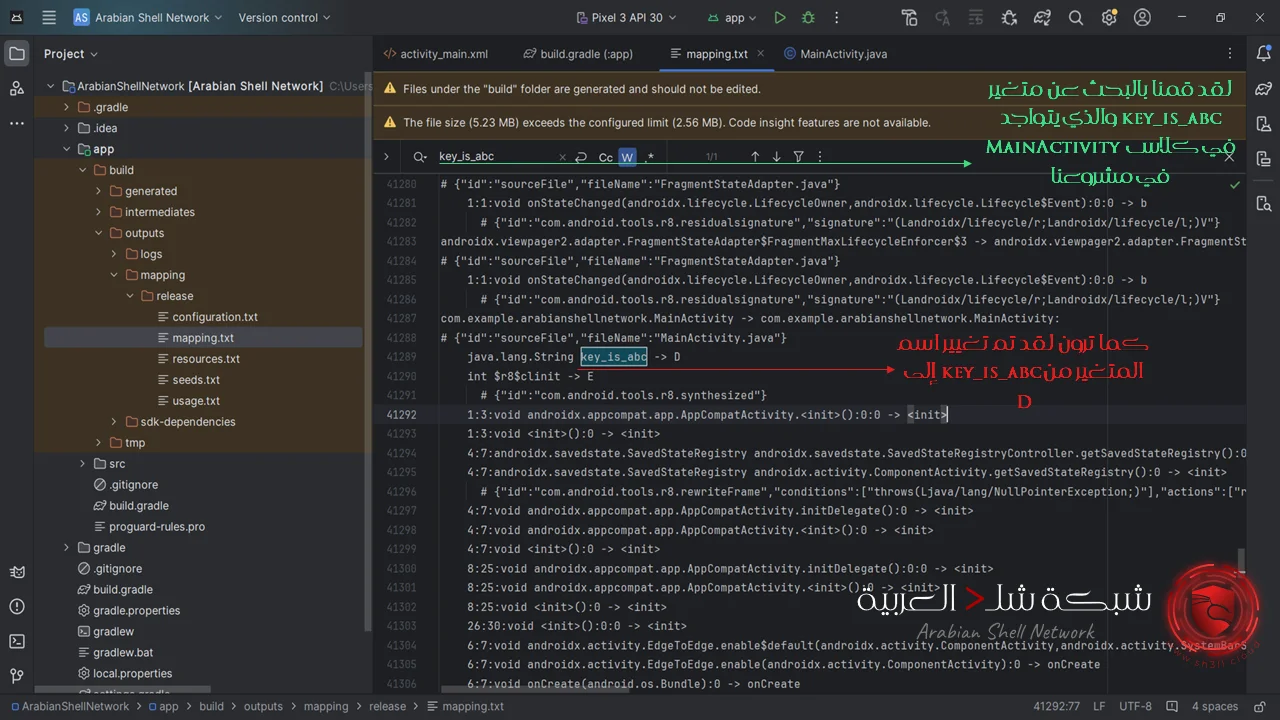This screenshot has height=720, width=1280.
Task: Open Device Manager panel
Action: (1264, 124)
